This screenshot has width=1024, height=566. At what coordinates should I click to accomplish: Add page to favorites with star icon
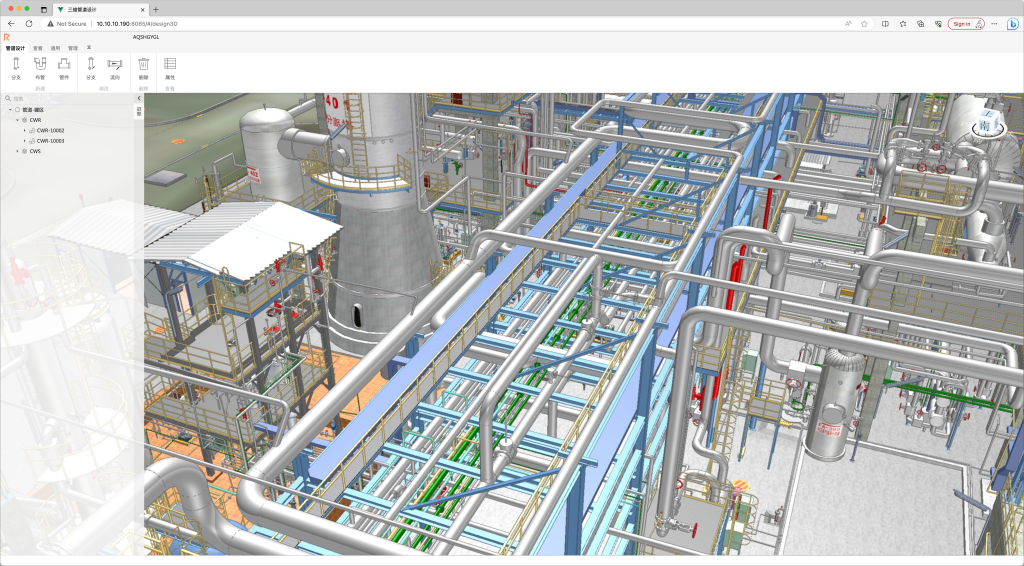tap(863, 23)
